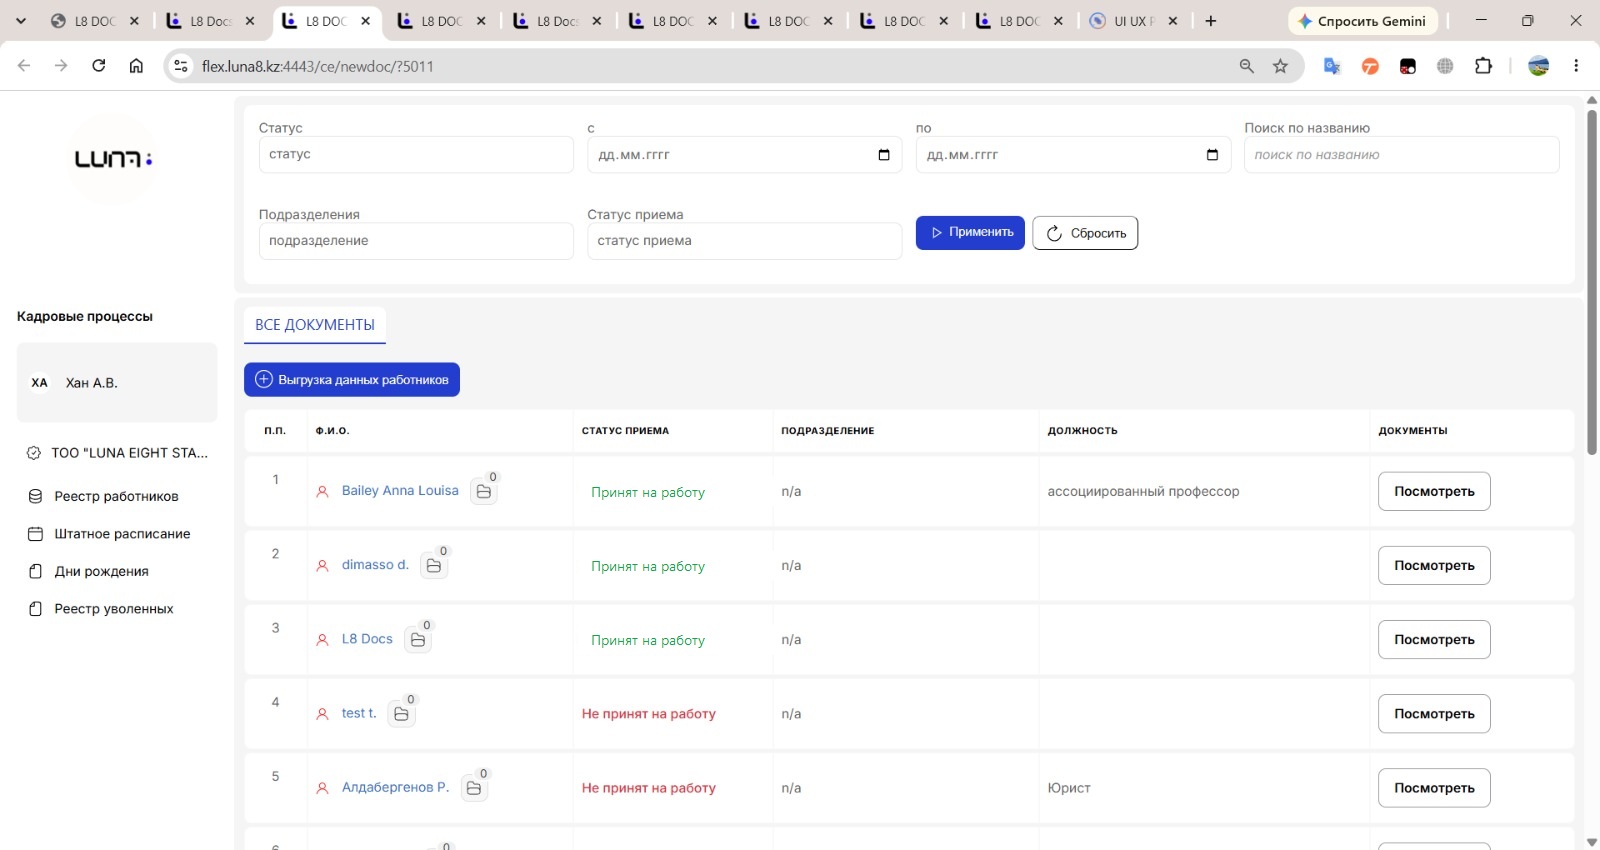Select ТОО "LUNA EIGHT STA..." company item
Viewport: 1600px width, 850px height.
(x=117, y=453)
